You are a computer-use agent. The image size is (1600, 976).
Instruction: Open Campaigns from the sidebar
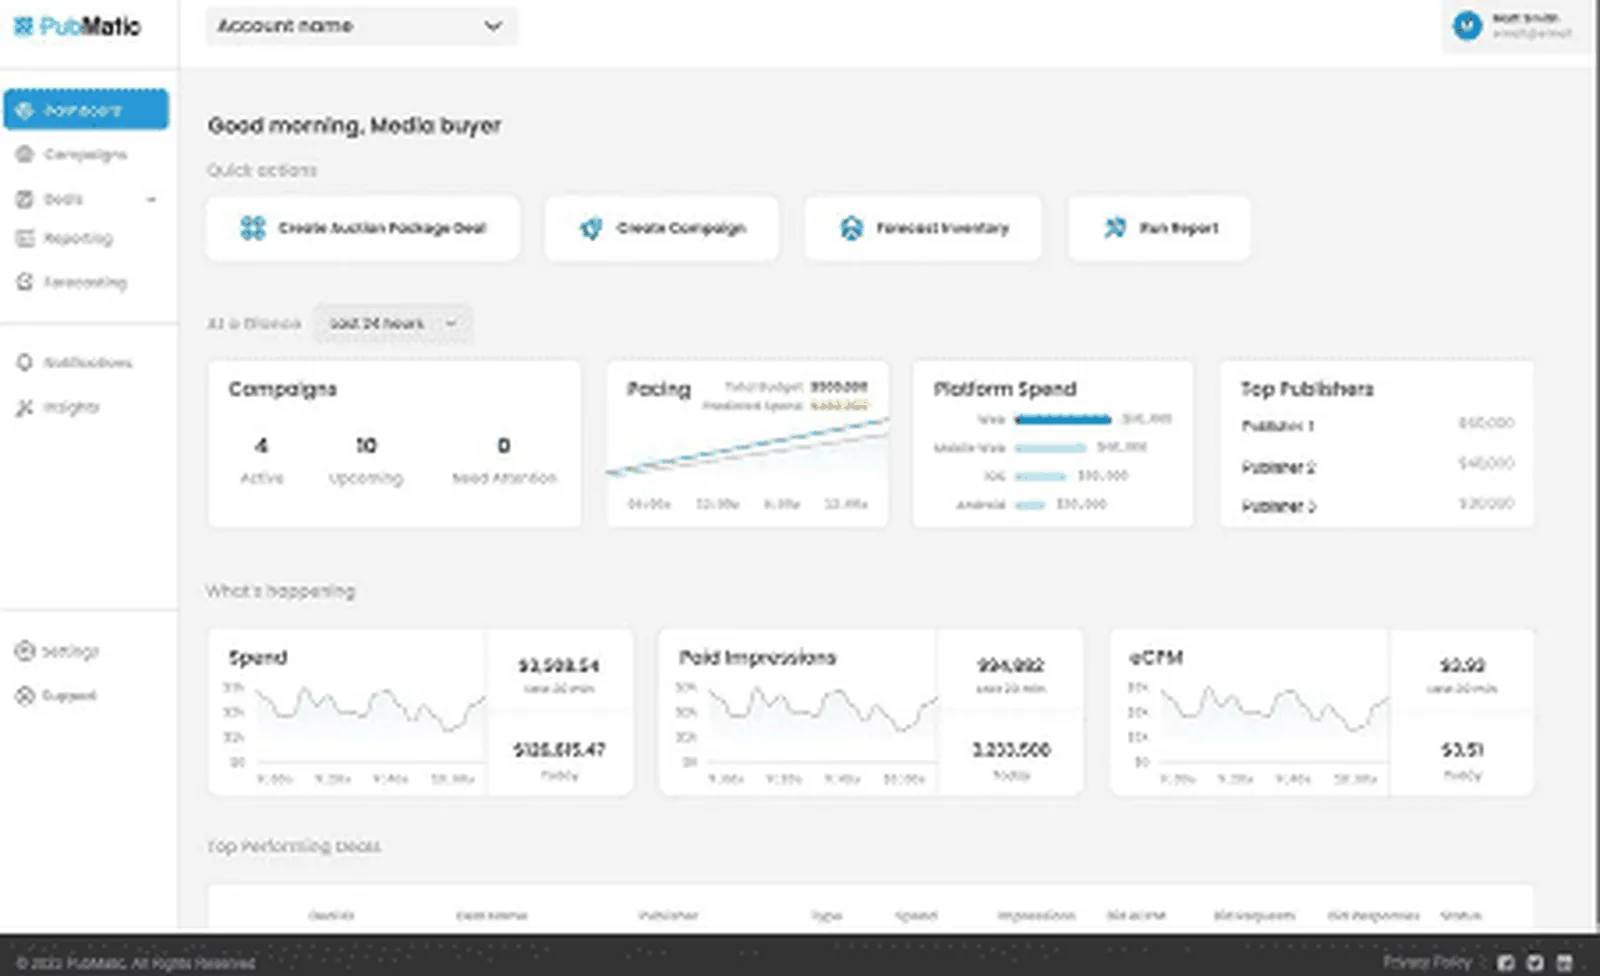[x=85, y=154]
